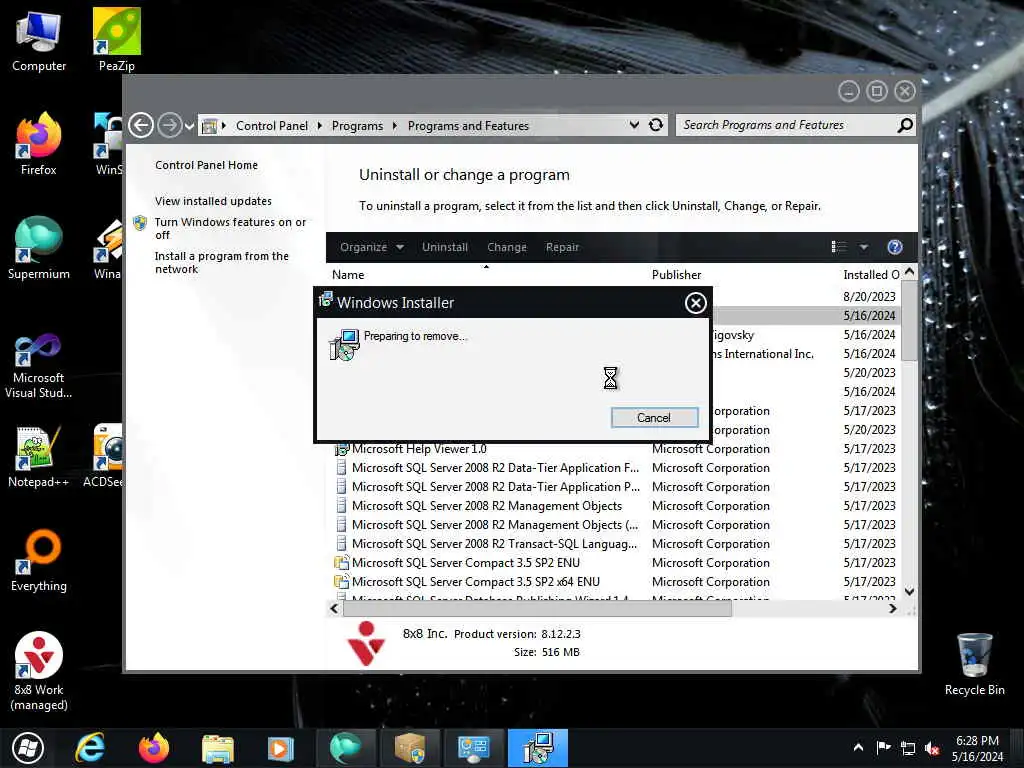Open Firefox from the taskbar
Screen dimensions: 1024x768
click(x=154, y=748)
